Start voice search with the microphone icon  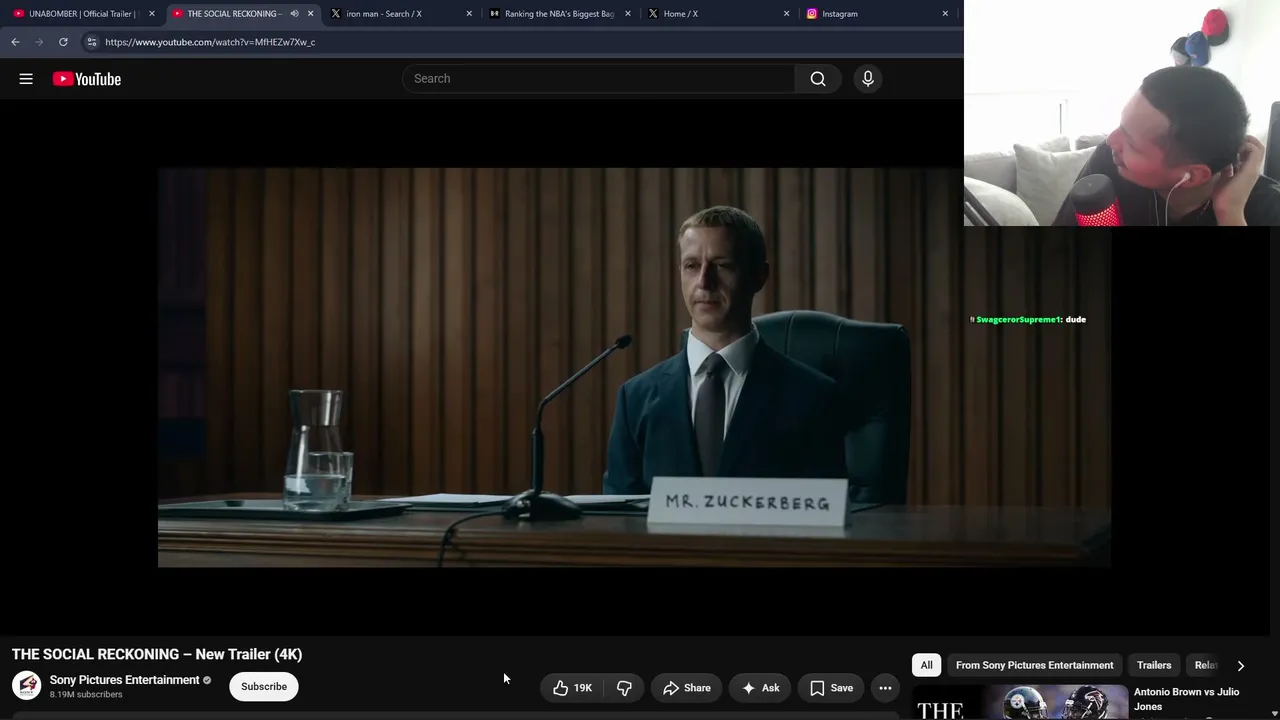(x=868, y=79)
